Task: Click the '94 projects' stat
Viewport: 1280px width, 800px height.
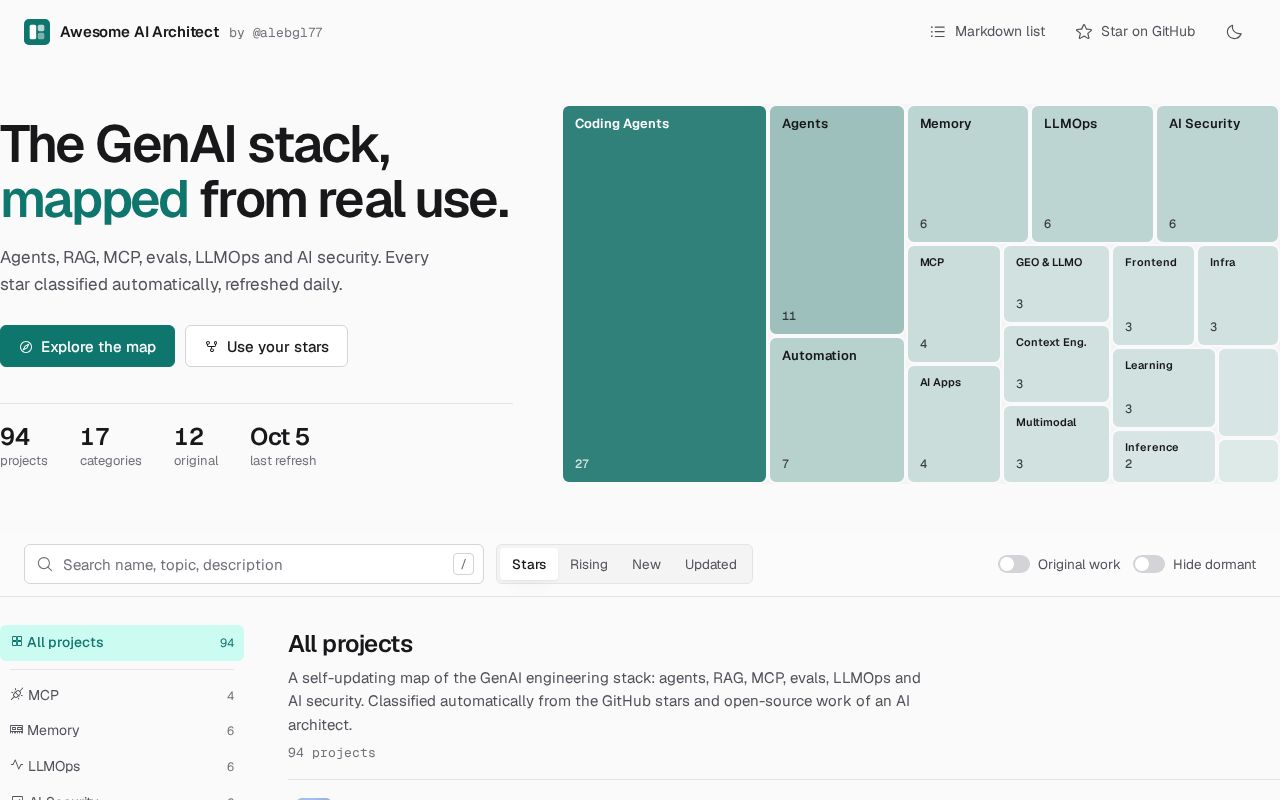Action: tap(24, 446)
